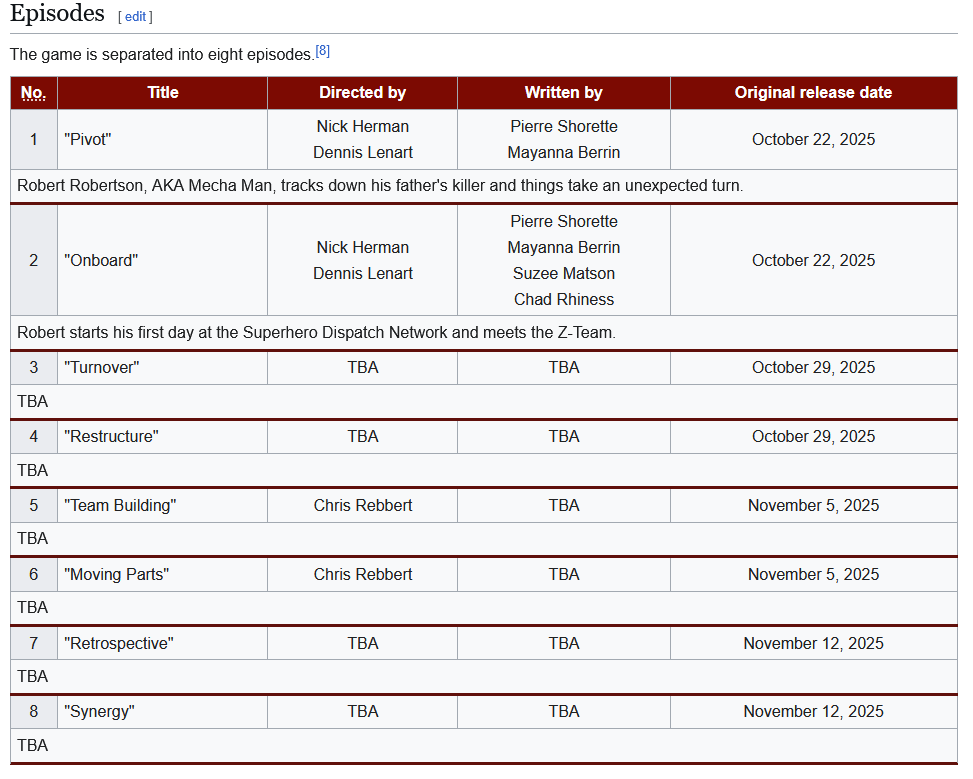Viewport: 973px width, 779px height.
Task: Click episode number 1 cell
Action: coord(34,140)
